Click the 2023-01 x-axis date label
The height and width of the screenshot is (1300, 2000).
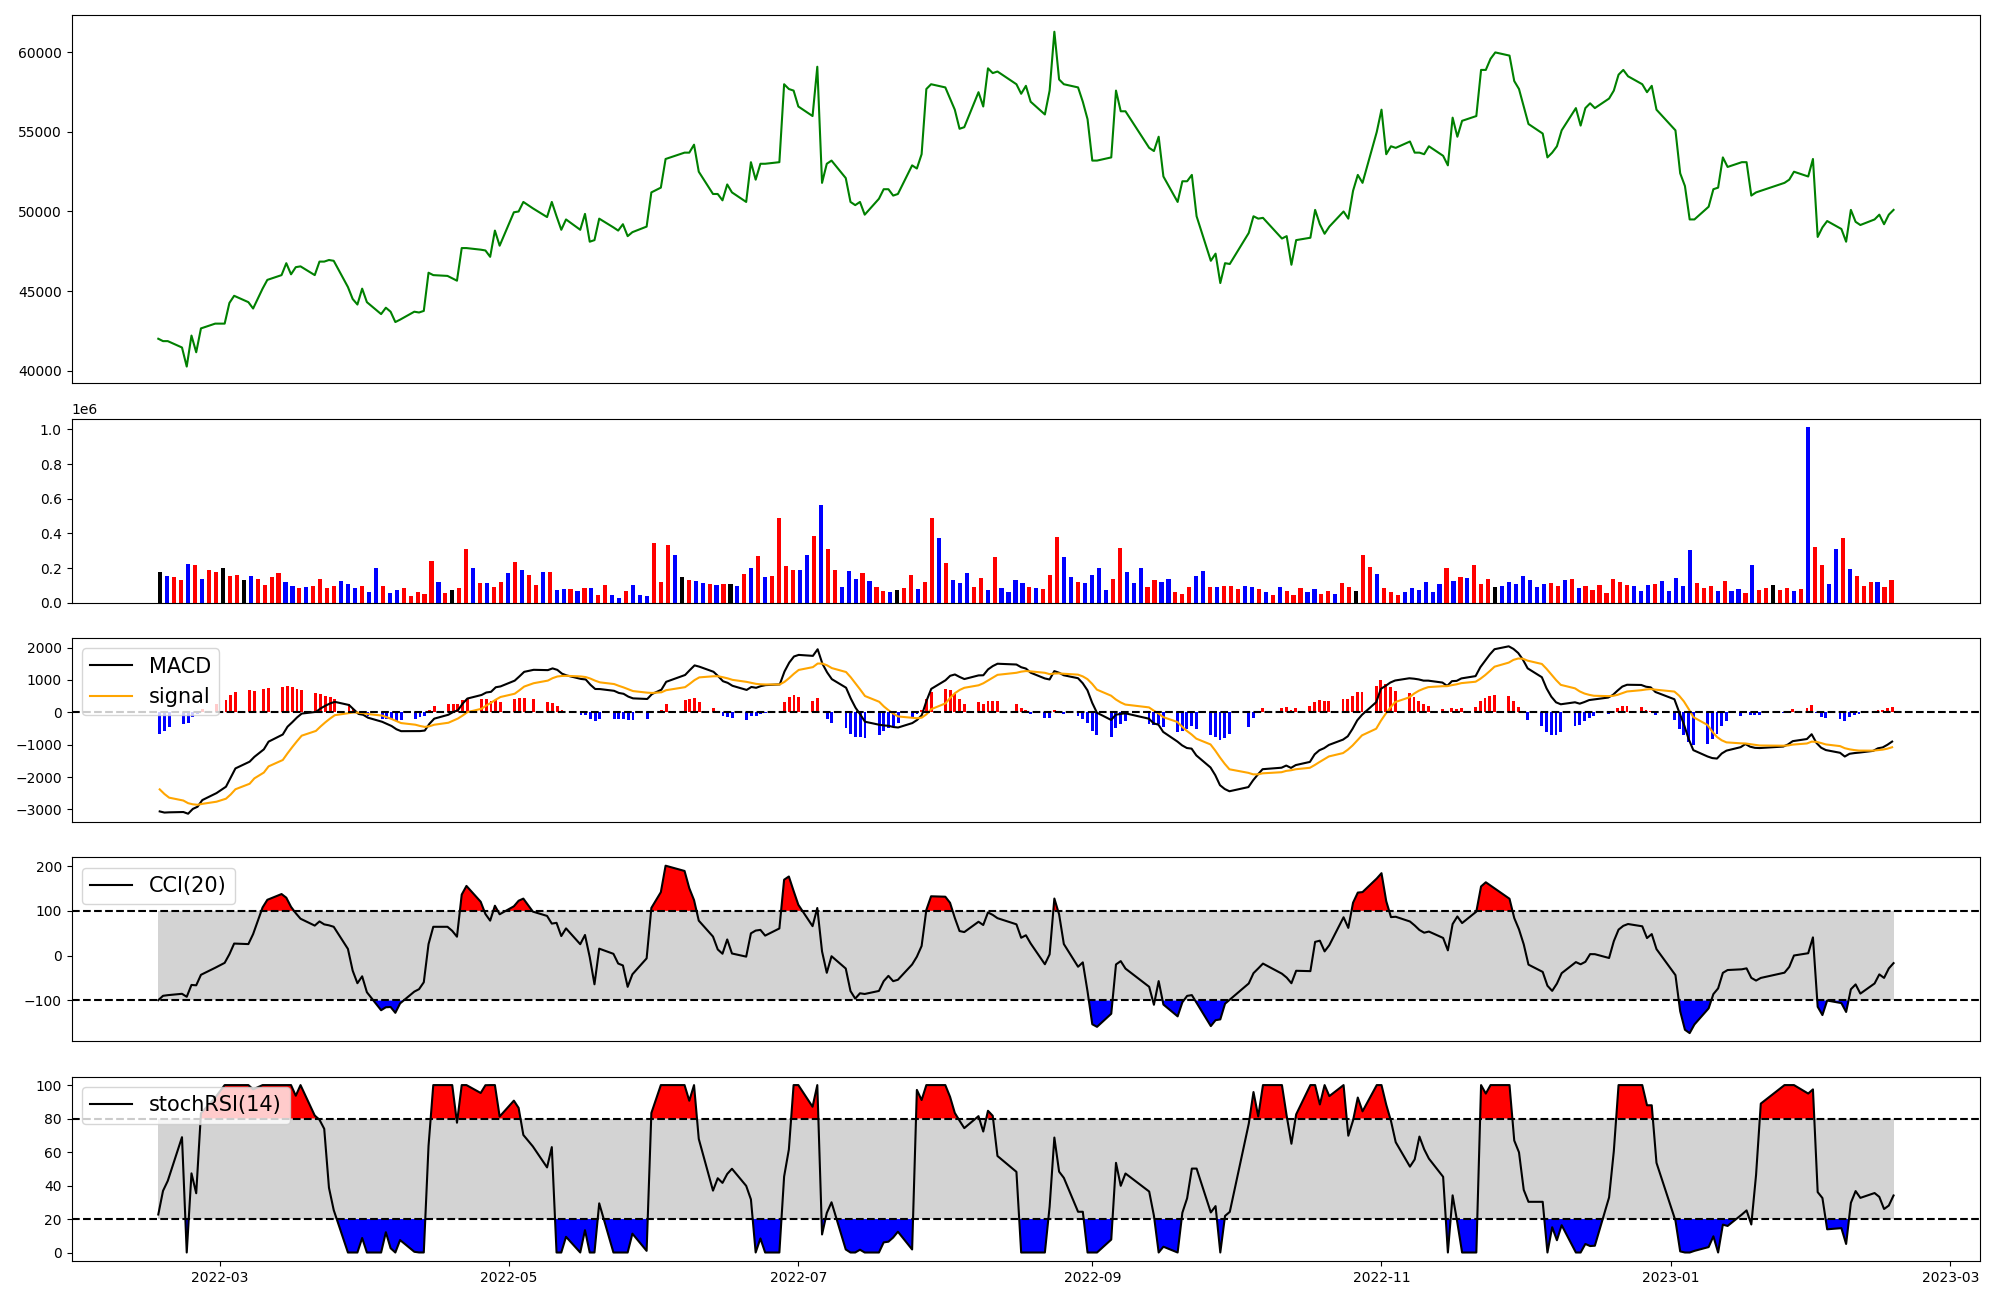tap(1672, 1276)
